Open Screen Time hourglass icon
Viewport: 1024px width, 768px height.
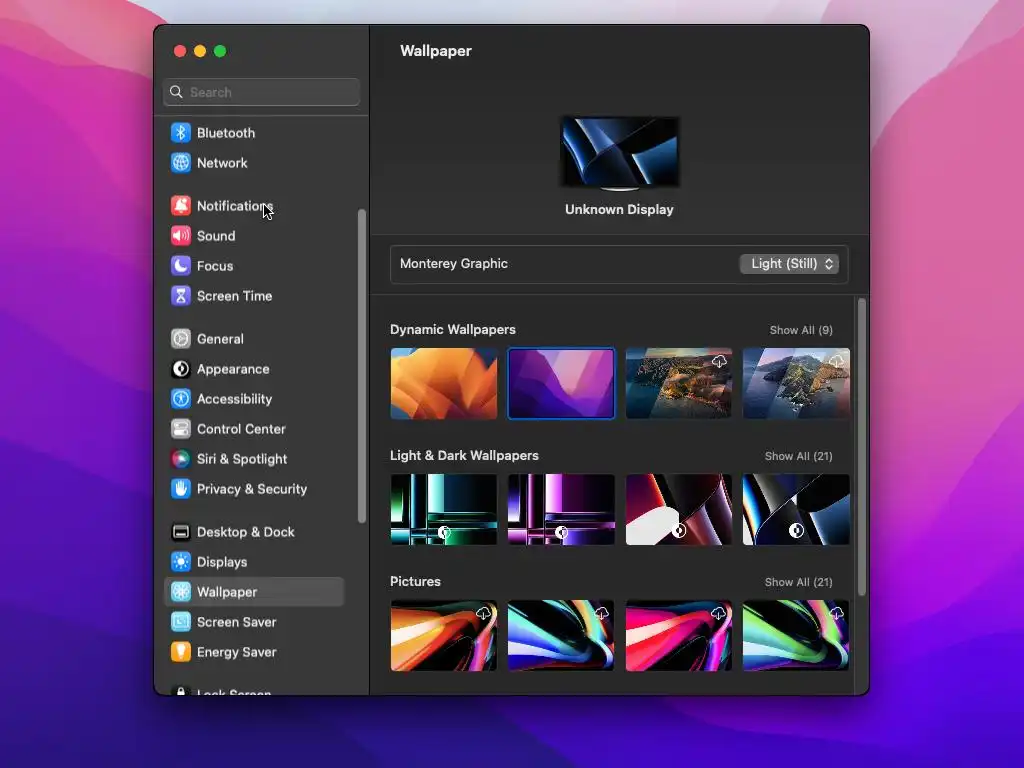181,296
